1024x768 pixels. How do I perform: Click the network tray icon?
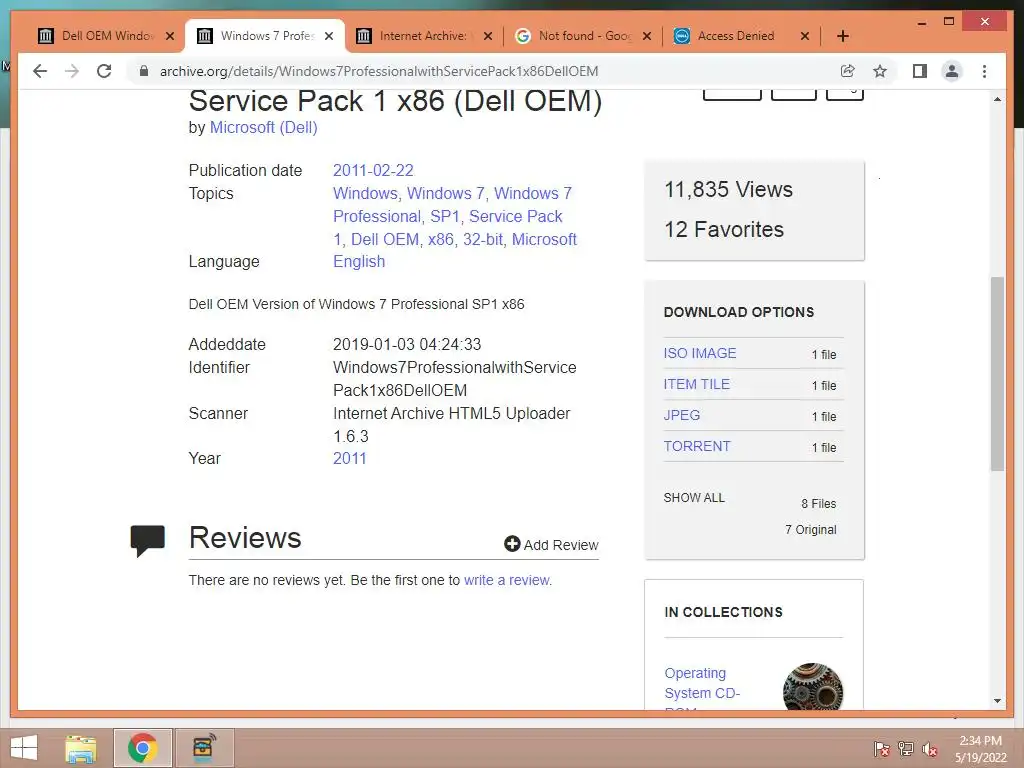coord(906,749)
